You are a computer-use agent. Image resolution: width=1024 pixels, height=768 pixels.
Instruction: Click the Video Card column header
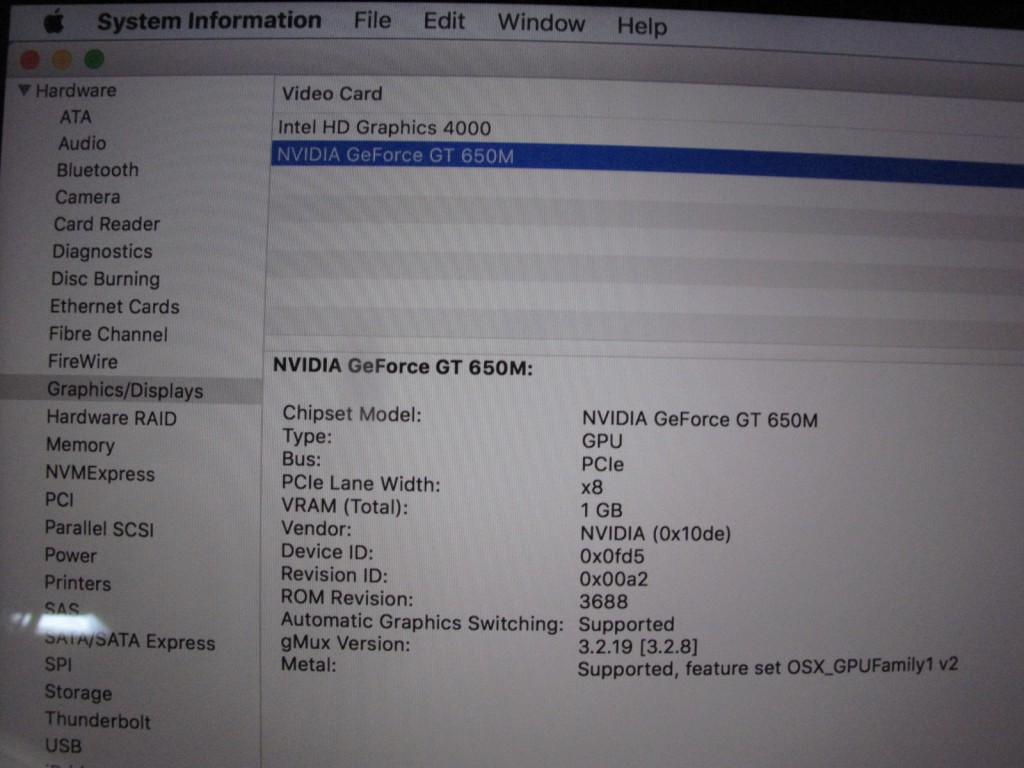tap(332, 94)
